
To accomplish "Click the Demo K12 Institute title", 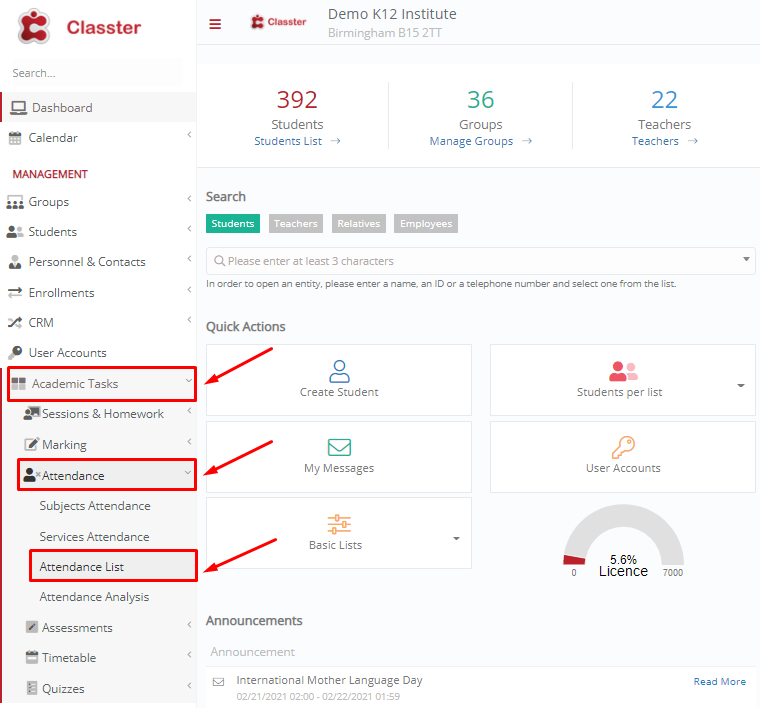I will point(392,14).
